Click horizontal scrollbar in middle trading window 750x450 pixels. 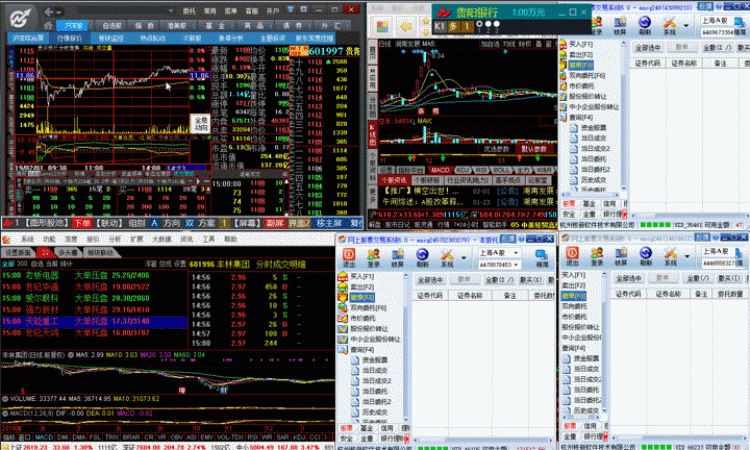click(481, 439)
